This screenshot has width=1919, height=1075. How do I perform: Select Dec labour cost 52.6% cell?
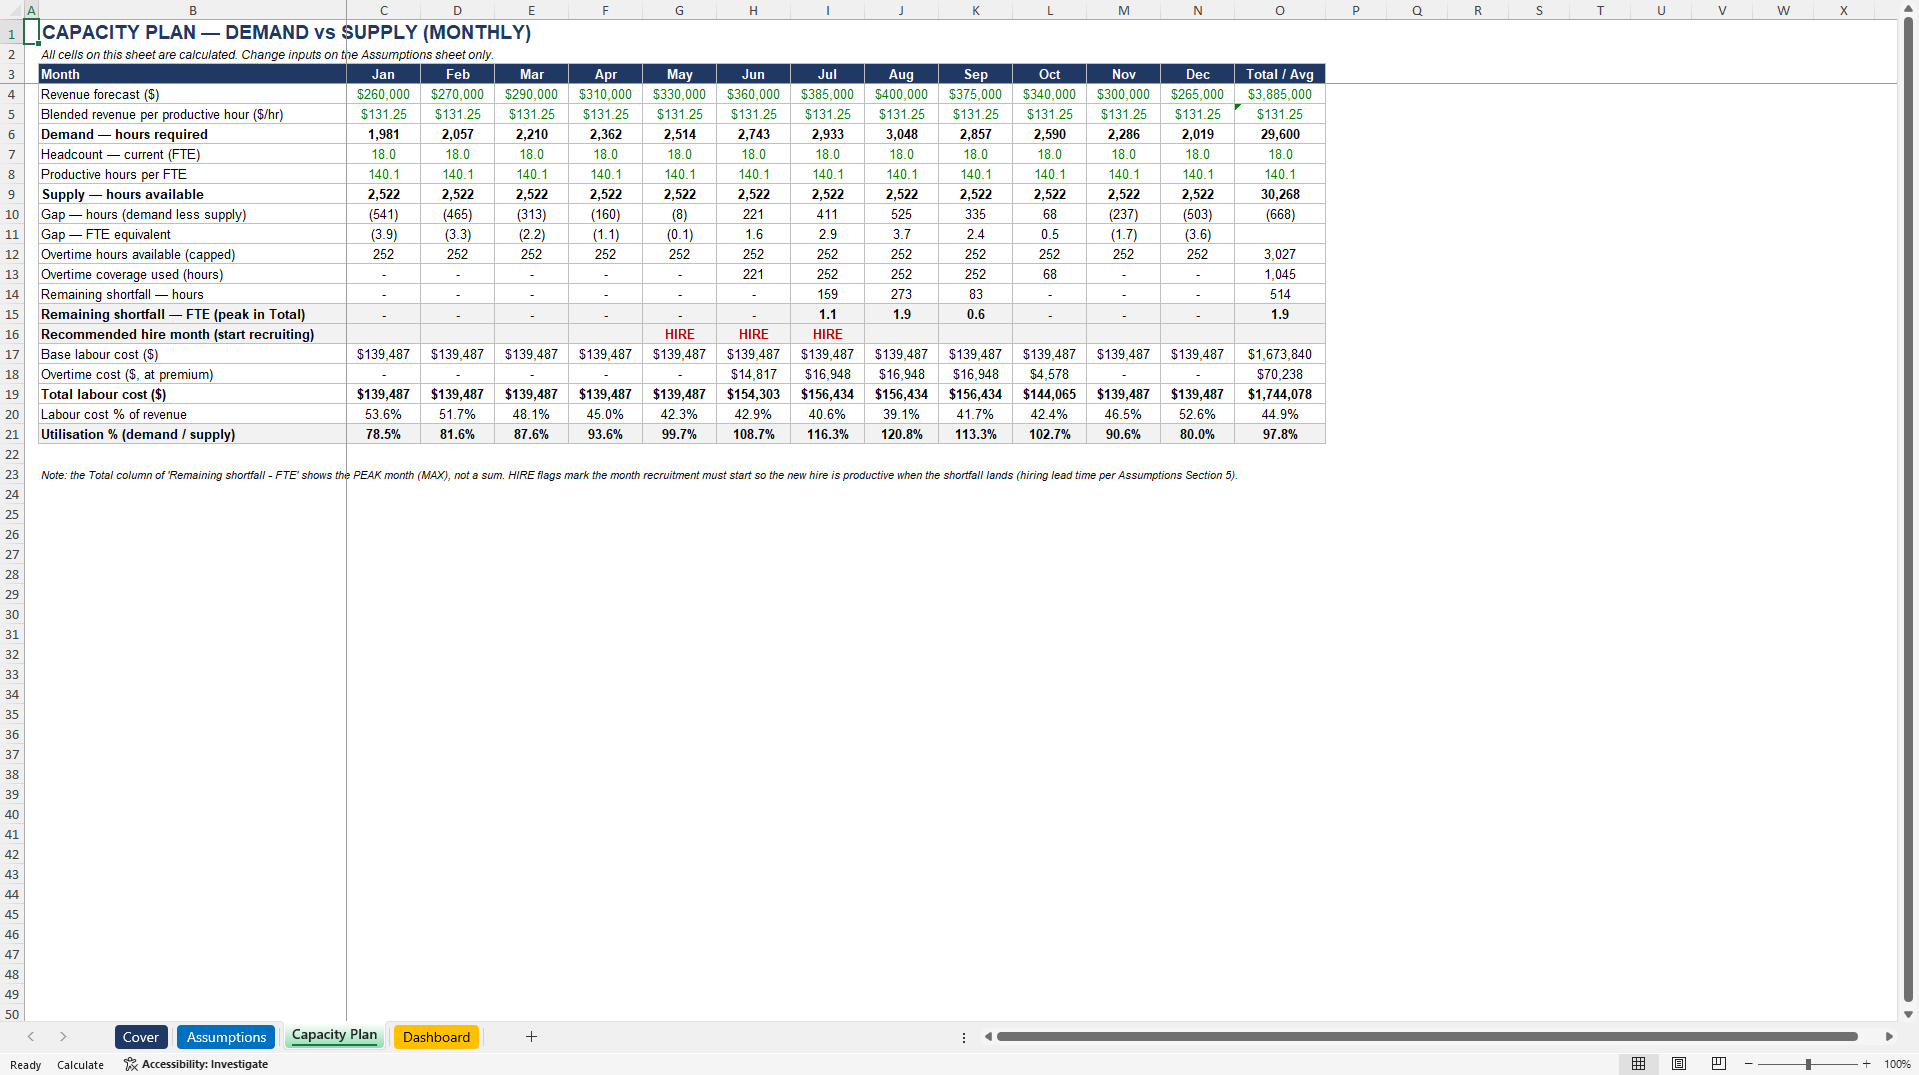(x=1197, y=414)
